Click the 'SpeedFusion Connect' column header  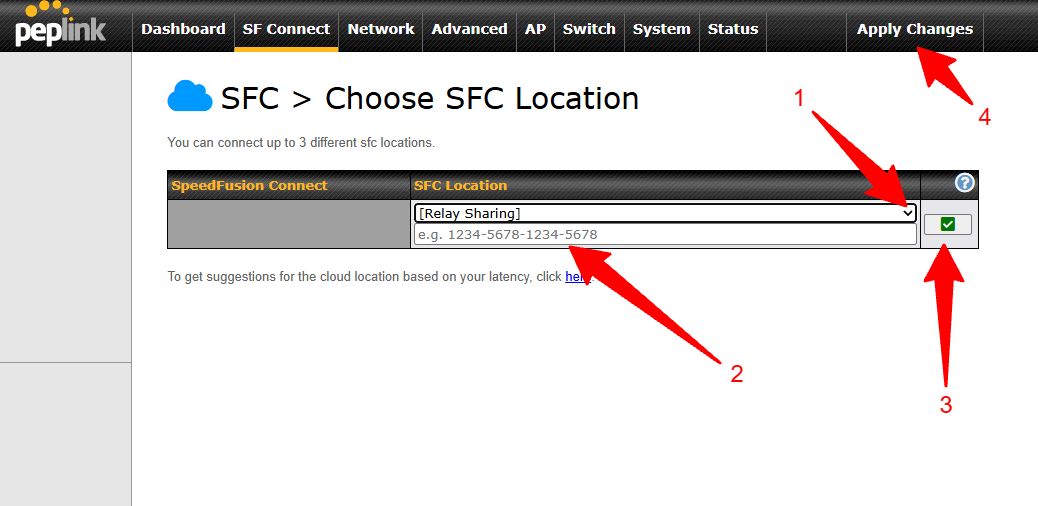[250, 185]
